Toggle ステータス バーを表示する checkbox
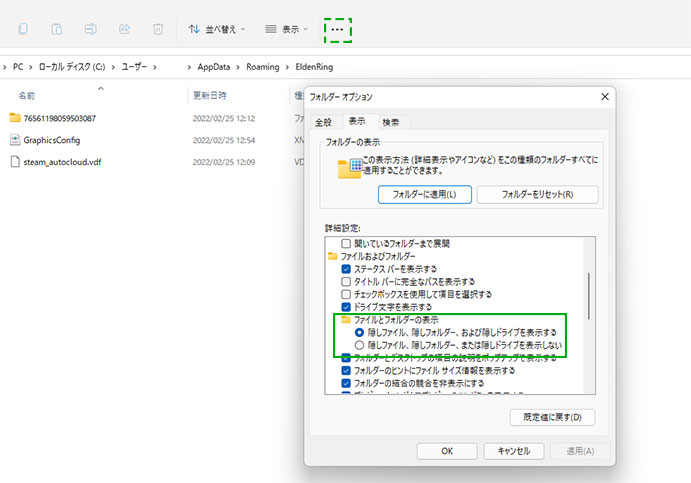 [x=347, y=270]
